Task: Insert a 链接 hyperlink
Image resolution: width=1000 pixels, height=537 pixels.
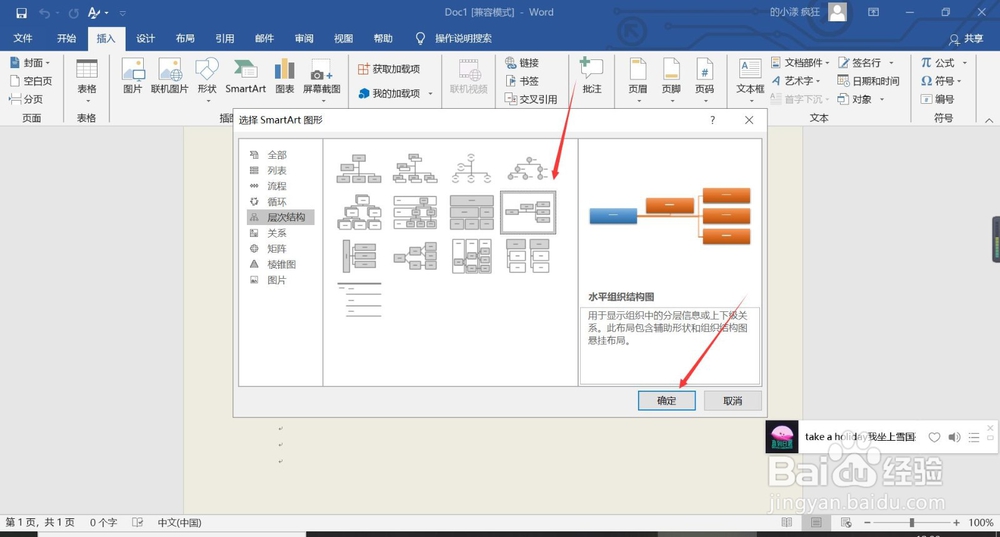Action: coord(522,63)
